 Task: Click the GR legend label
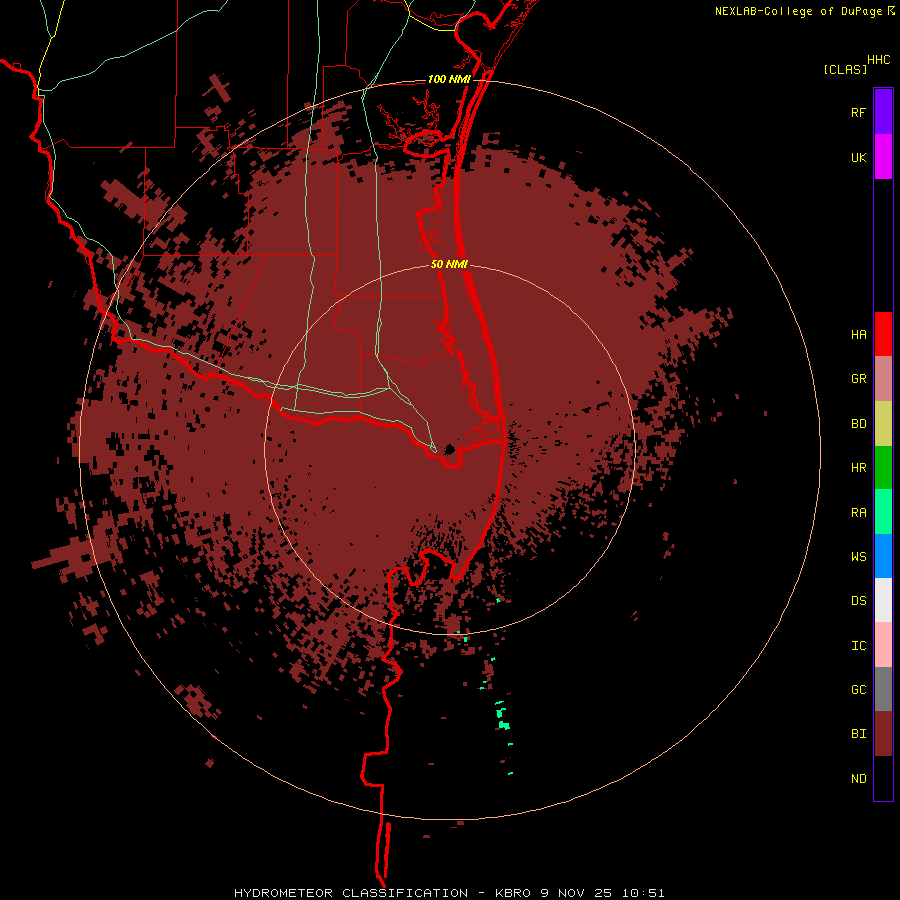click(x=858, y=379)
